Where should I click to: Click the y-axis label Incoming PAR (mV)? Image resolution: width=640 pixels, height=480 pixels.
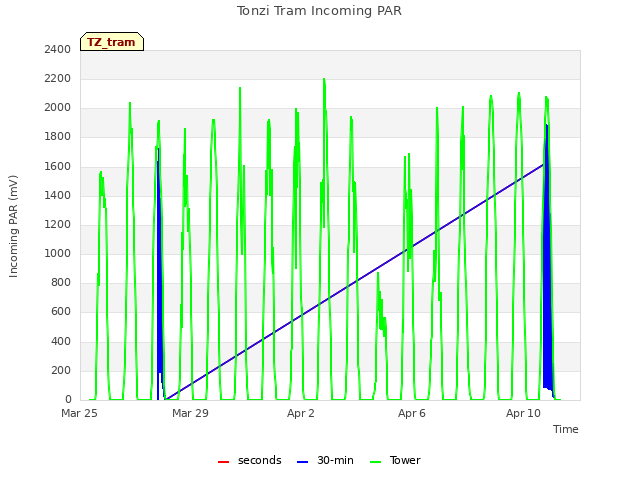(x=13, y=227)
